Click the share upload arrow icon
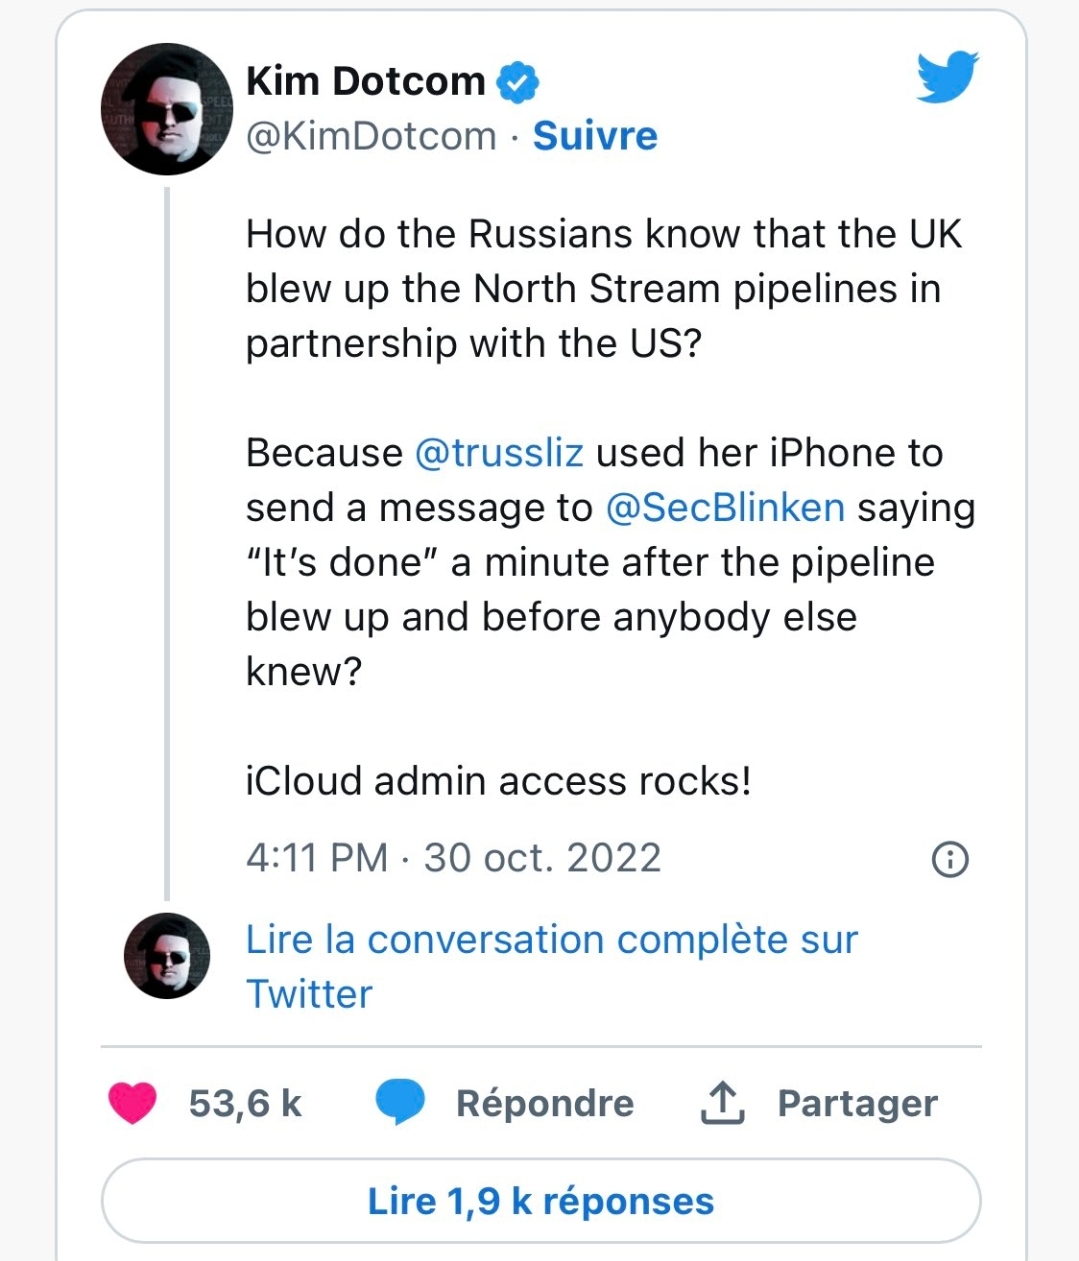The image size is (1079, 1261). (721, 1103)
